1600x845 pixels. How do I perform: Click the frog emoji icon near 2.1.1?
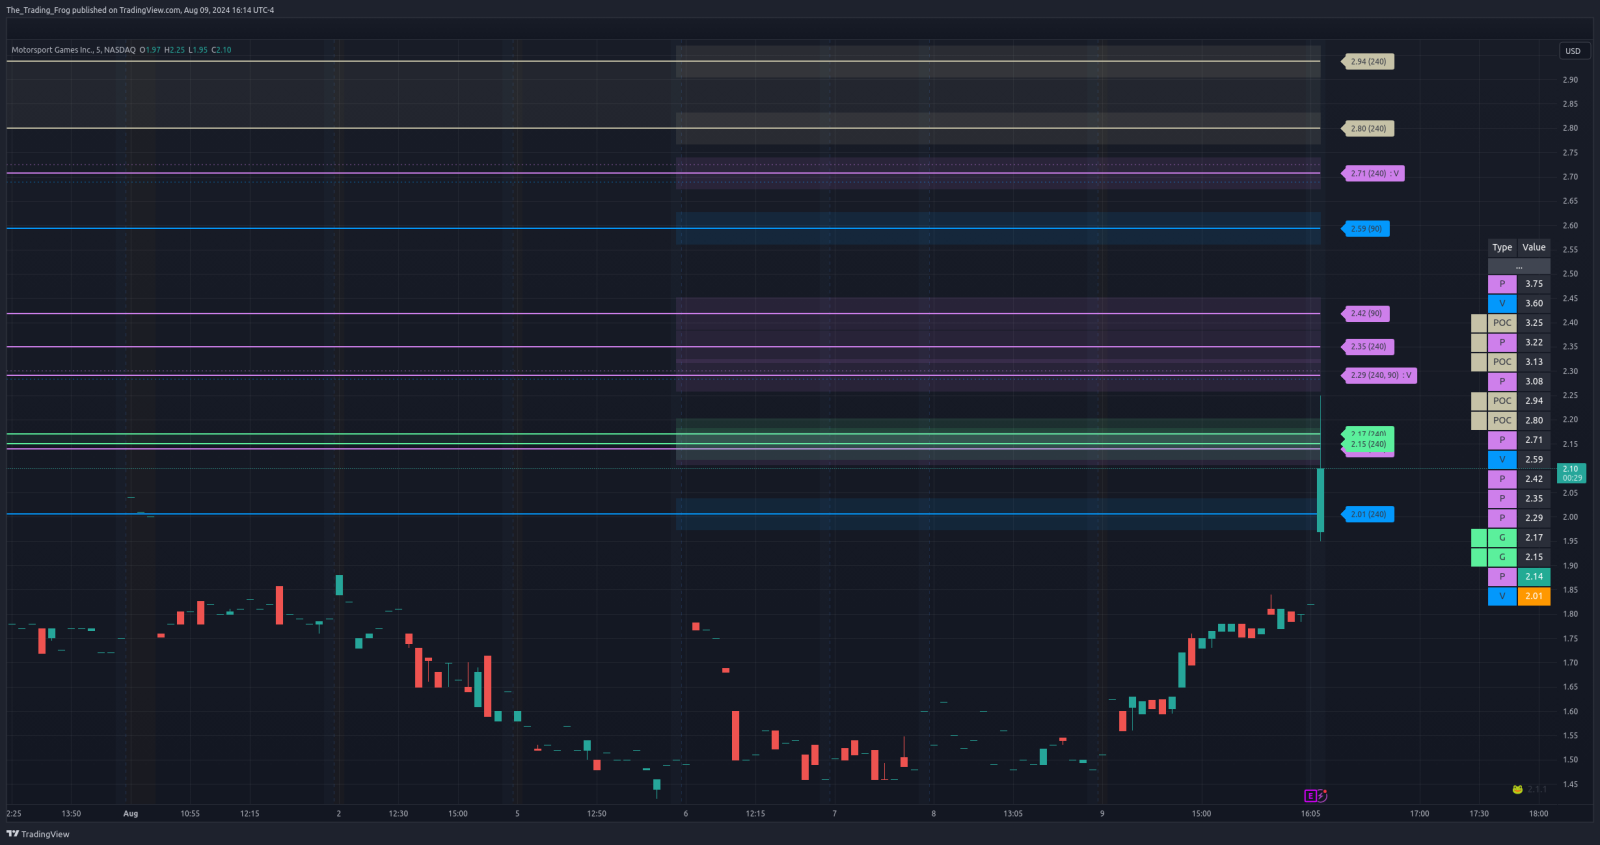1517,789
